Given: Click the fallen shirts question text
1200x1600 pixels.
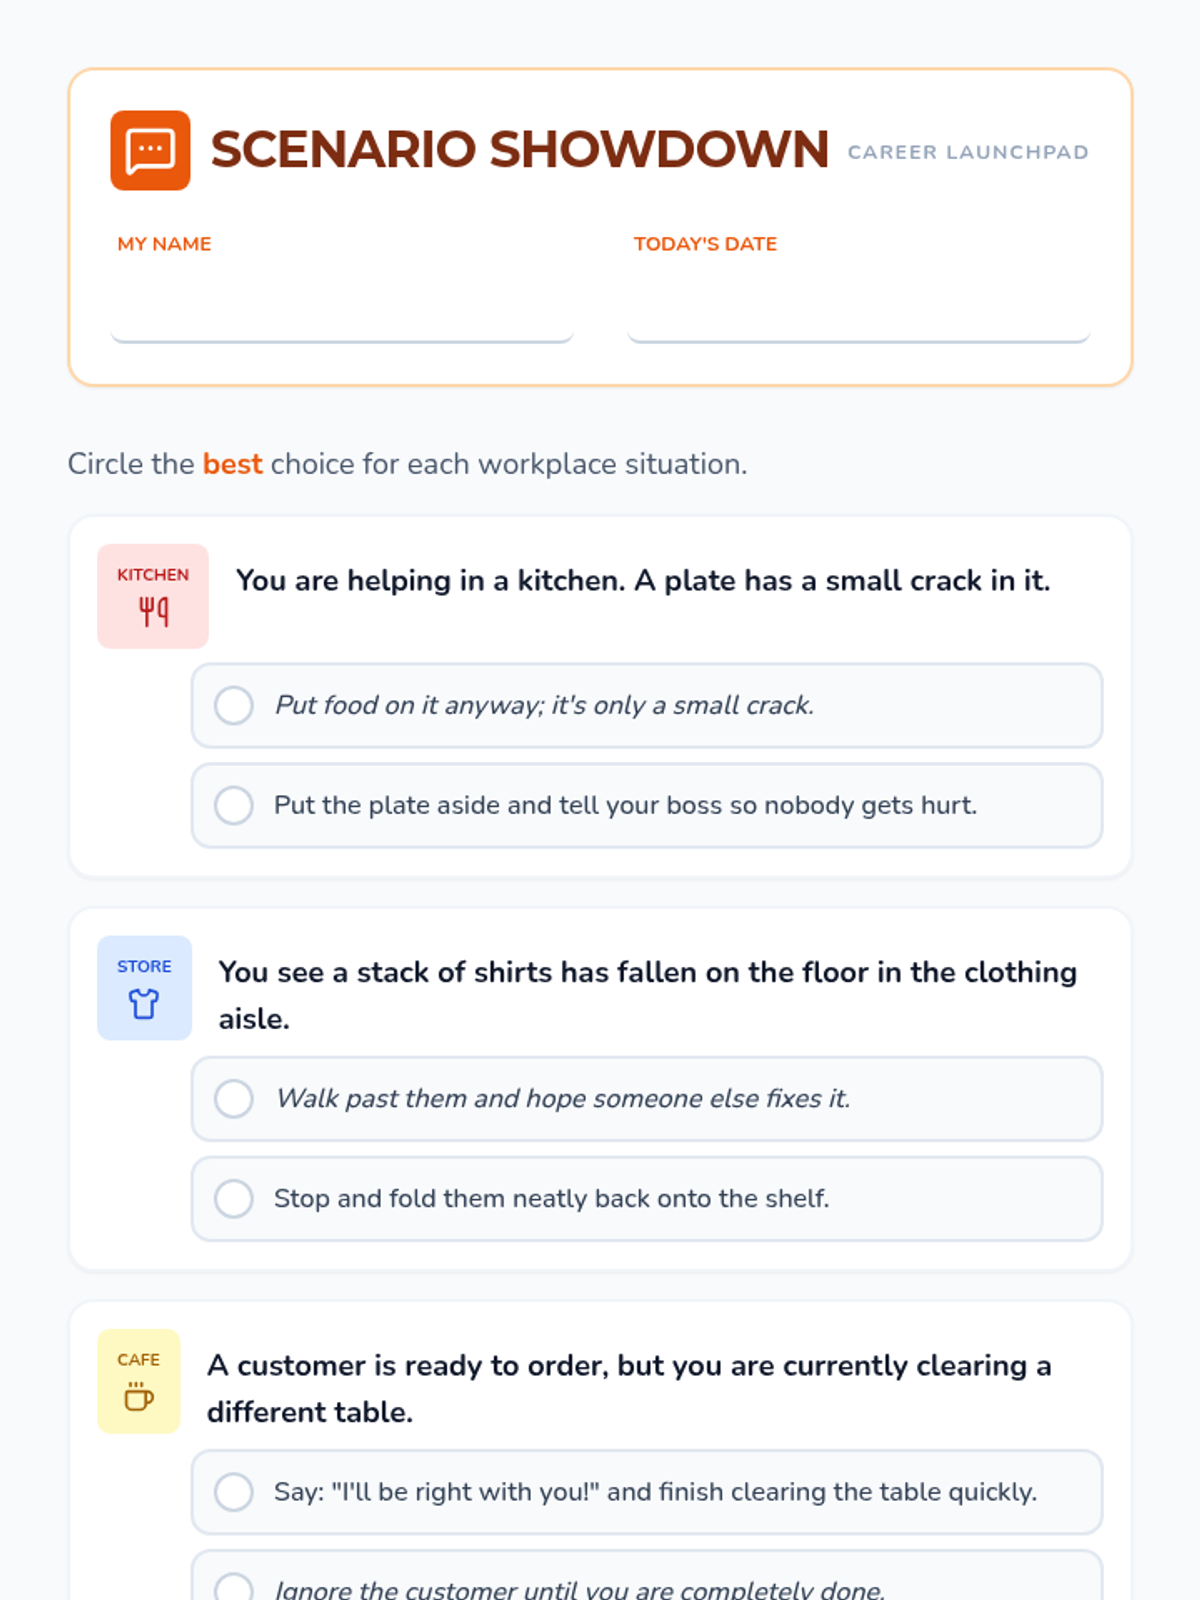Looking at the screenshot, I should coord(648,995).
